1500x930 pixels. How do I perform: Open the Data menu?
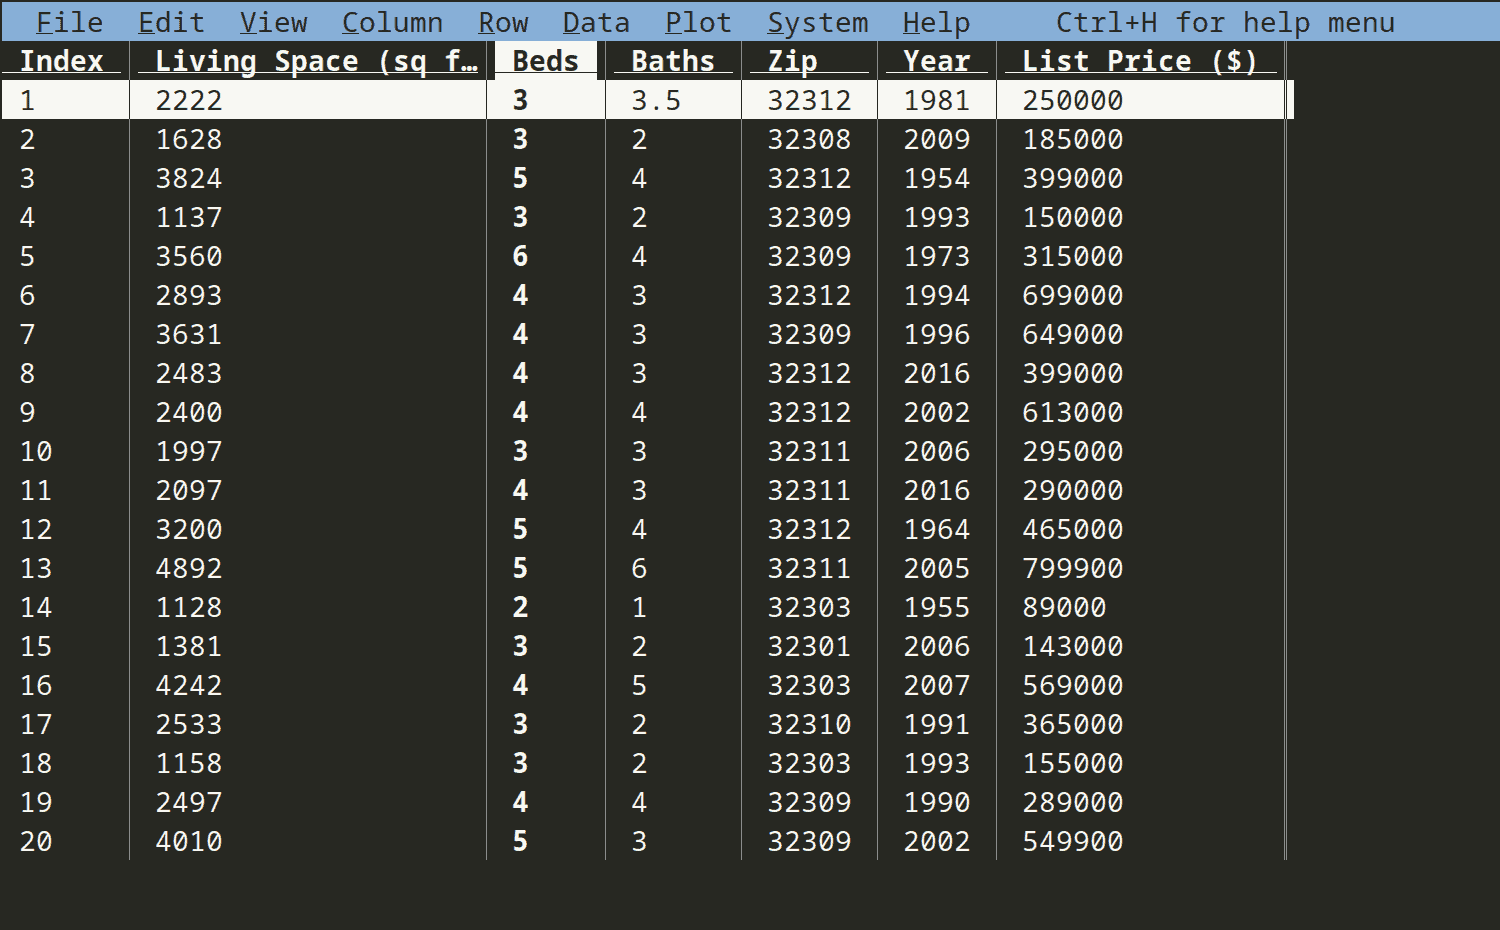tap(596, 22)
